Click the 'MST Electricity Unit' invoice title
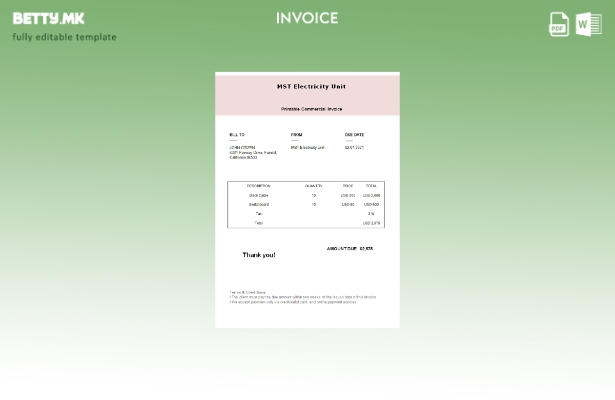Screen dimensions: 615x400 click(x=311, y=87)
